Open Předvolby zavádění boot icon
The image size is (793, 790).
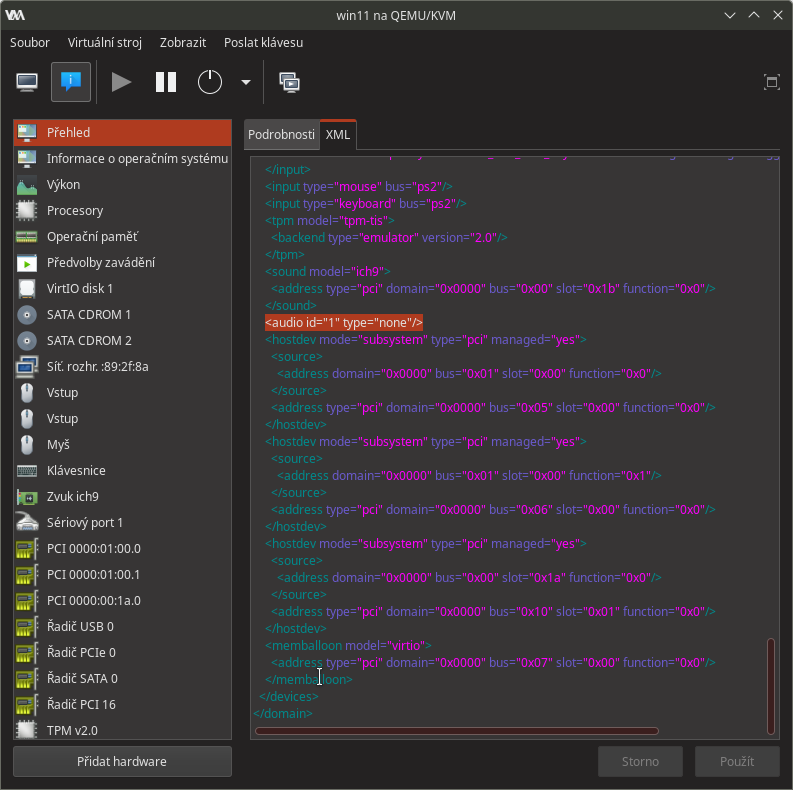coord(27,262)
